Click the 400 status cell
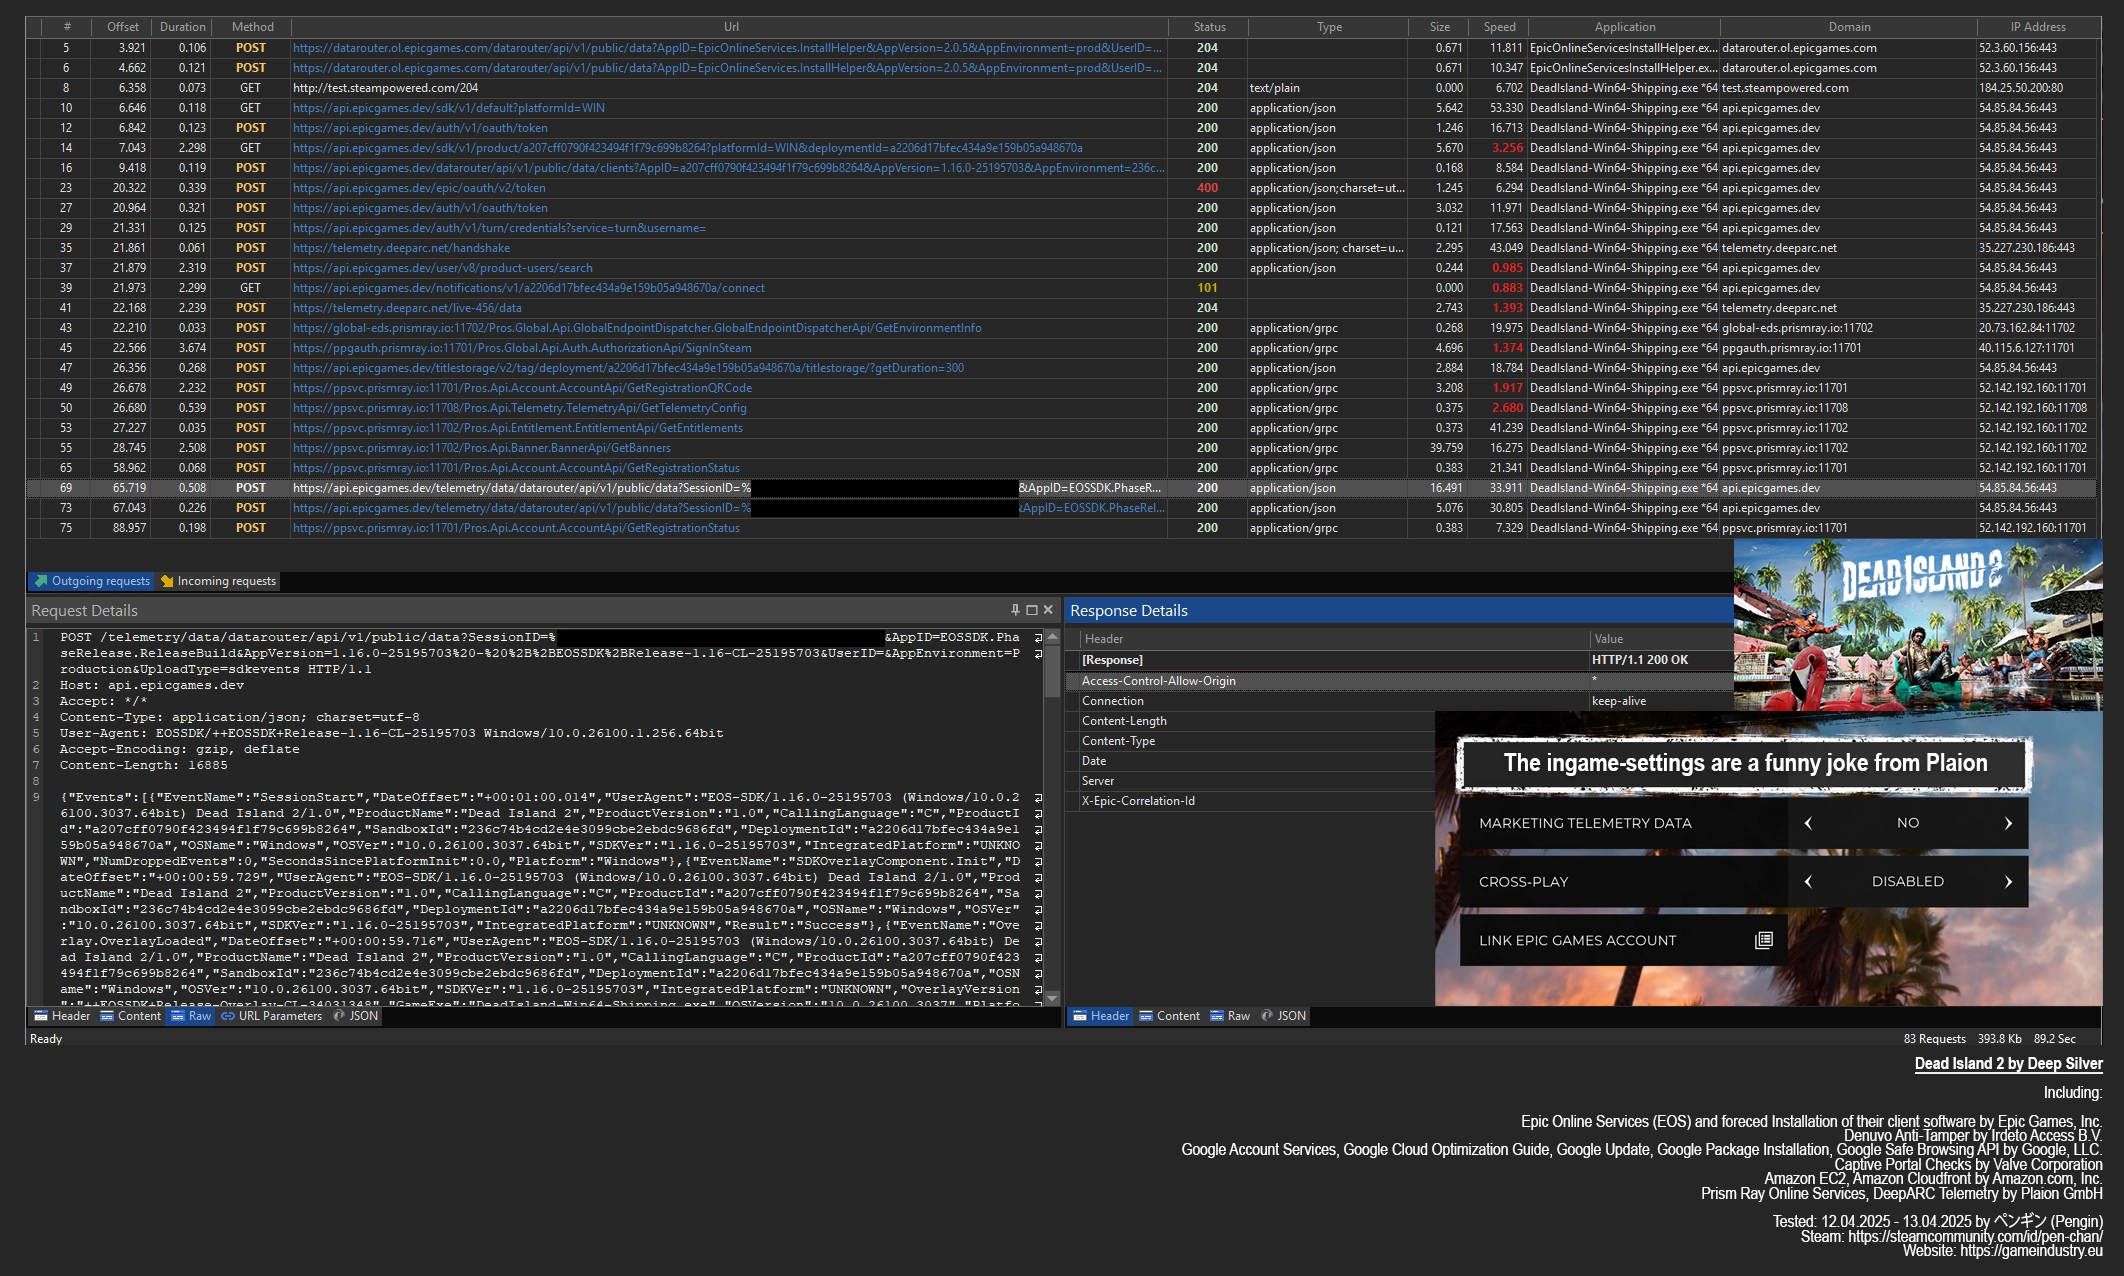 pyautogui.click(x=1208, y=188)
